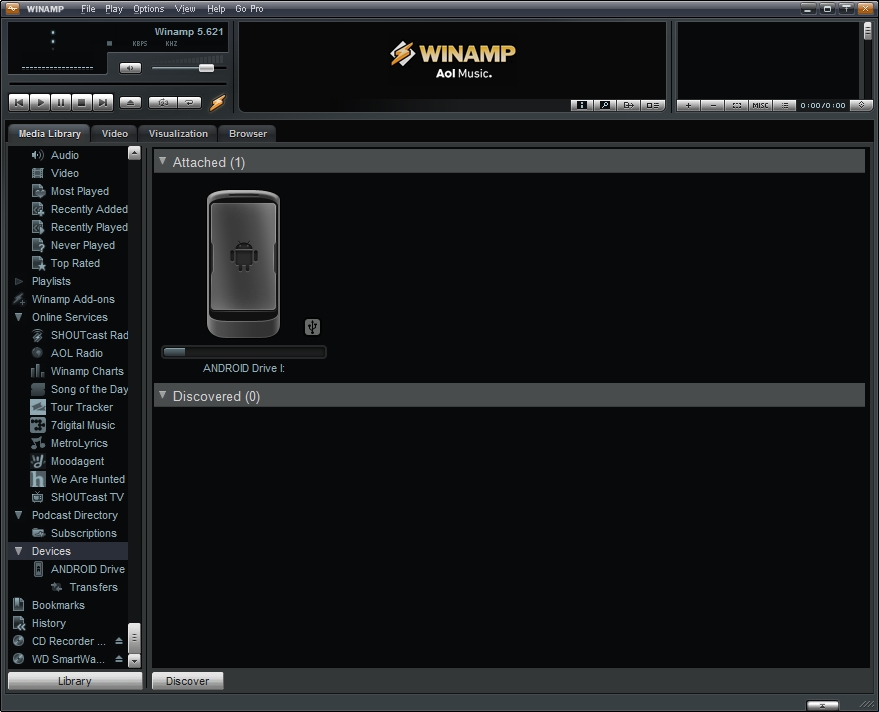Click the Android phone device thumbnail
This screenshot has width=879, height=712.
[243, 264]
